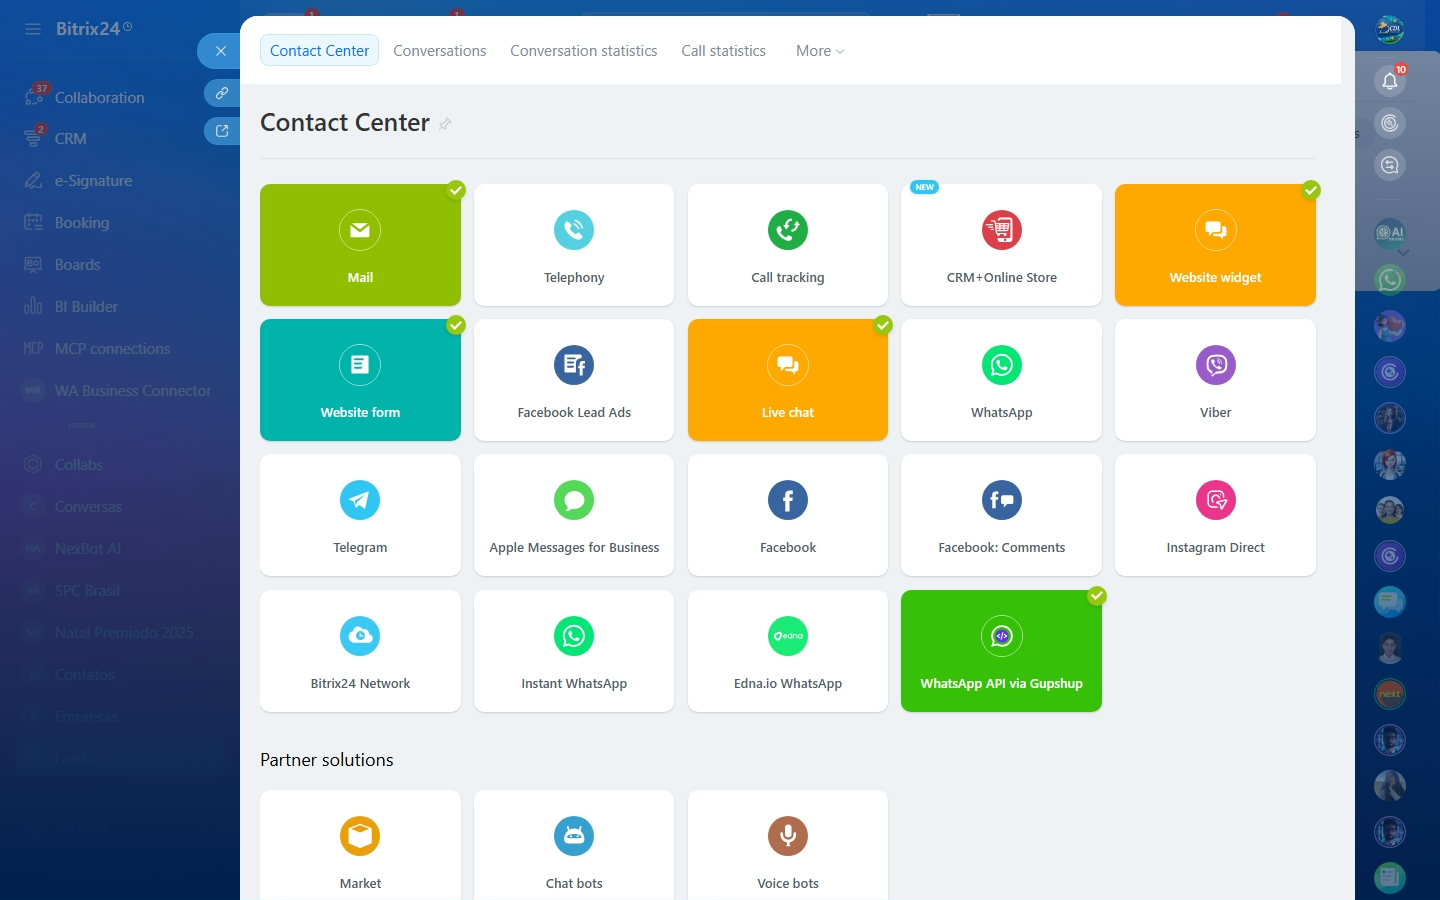Open the Telegram channel tile

point(360,515)
